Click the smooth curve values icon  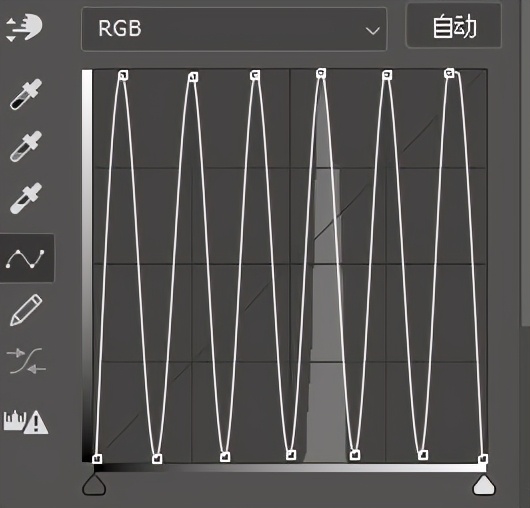click(x=26, y=361)
